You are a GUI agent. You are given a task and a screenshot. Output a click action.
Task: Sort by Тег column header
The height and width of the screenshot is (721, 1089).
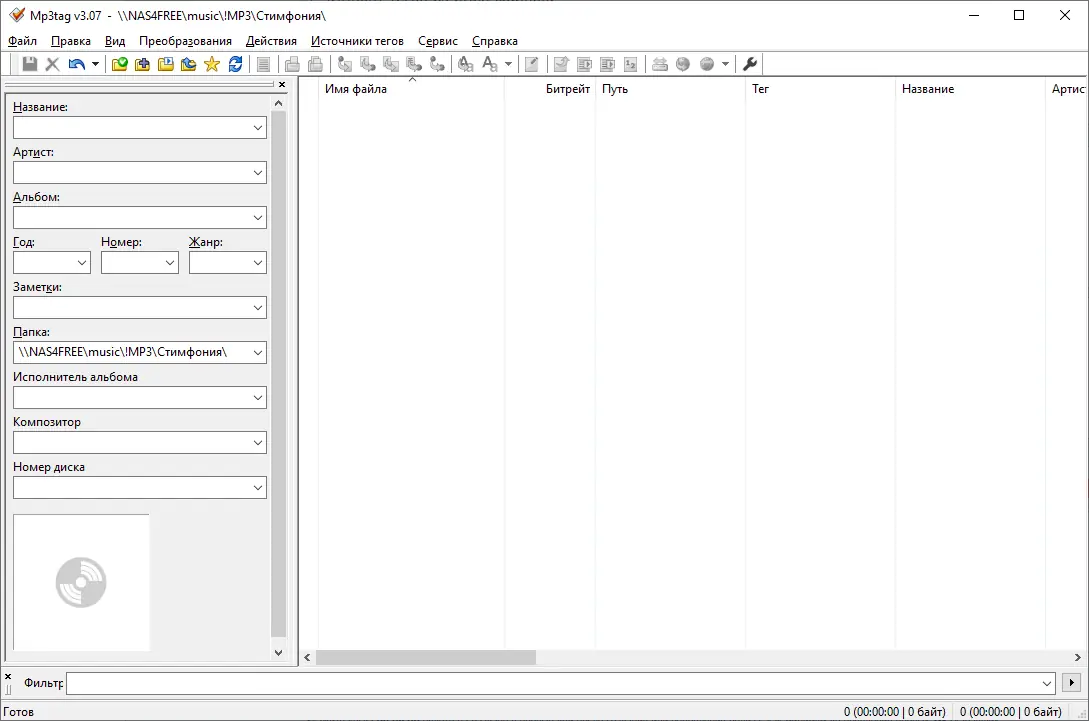coord(820,89)
